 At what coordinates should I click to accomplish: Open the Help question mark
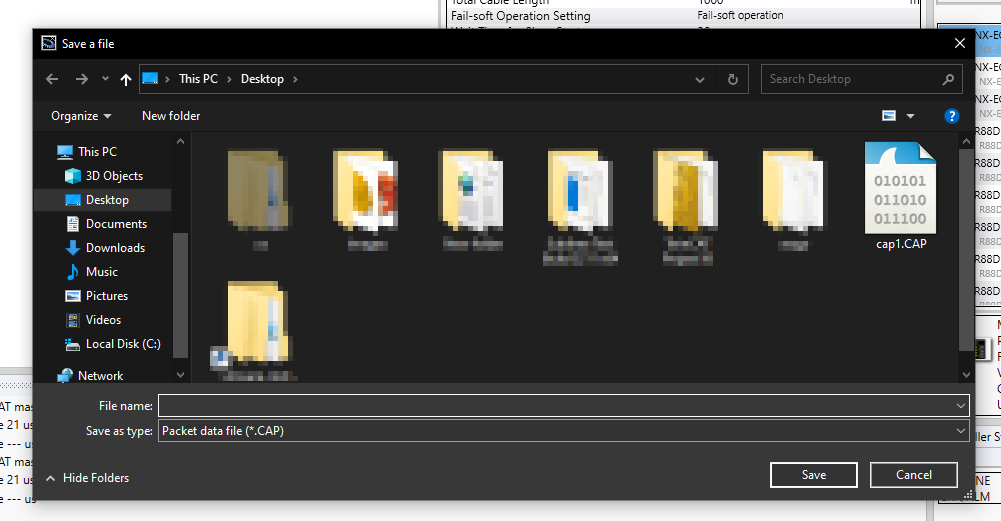[951, 116]
